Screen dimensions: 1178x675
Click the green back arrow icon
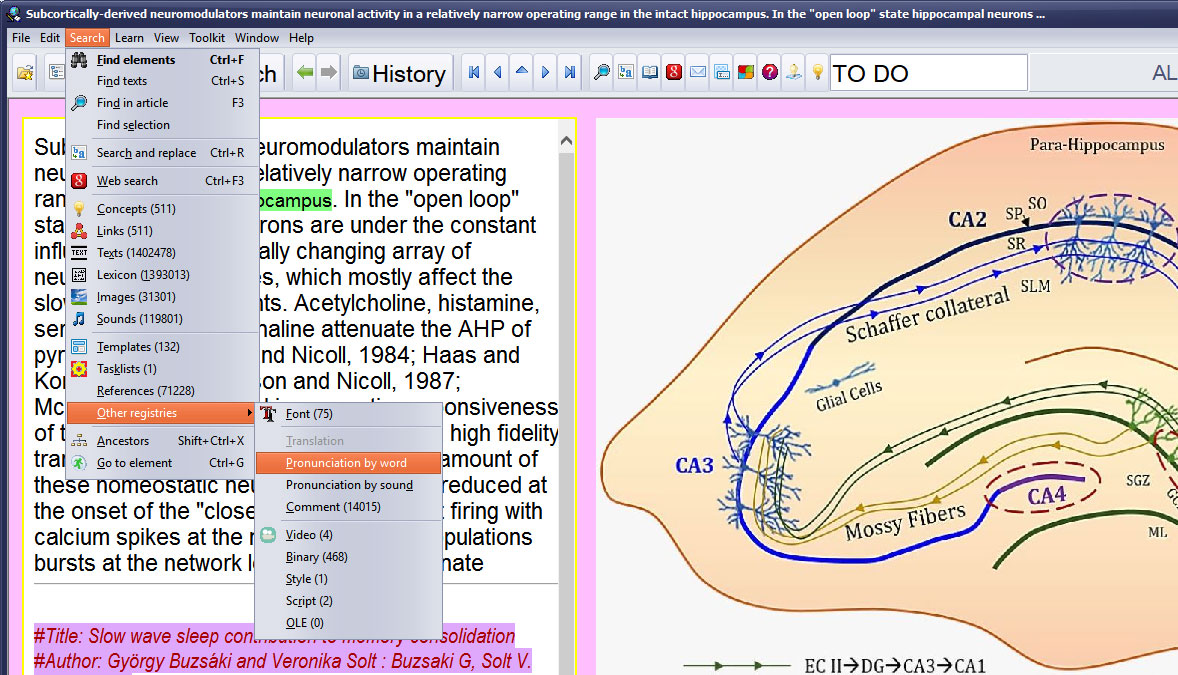(x=305, y=73)
